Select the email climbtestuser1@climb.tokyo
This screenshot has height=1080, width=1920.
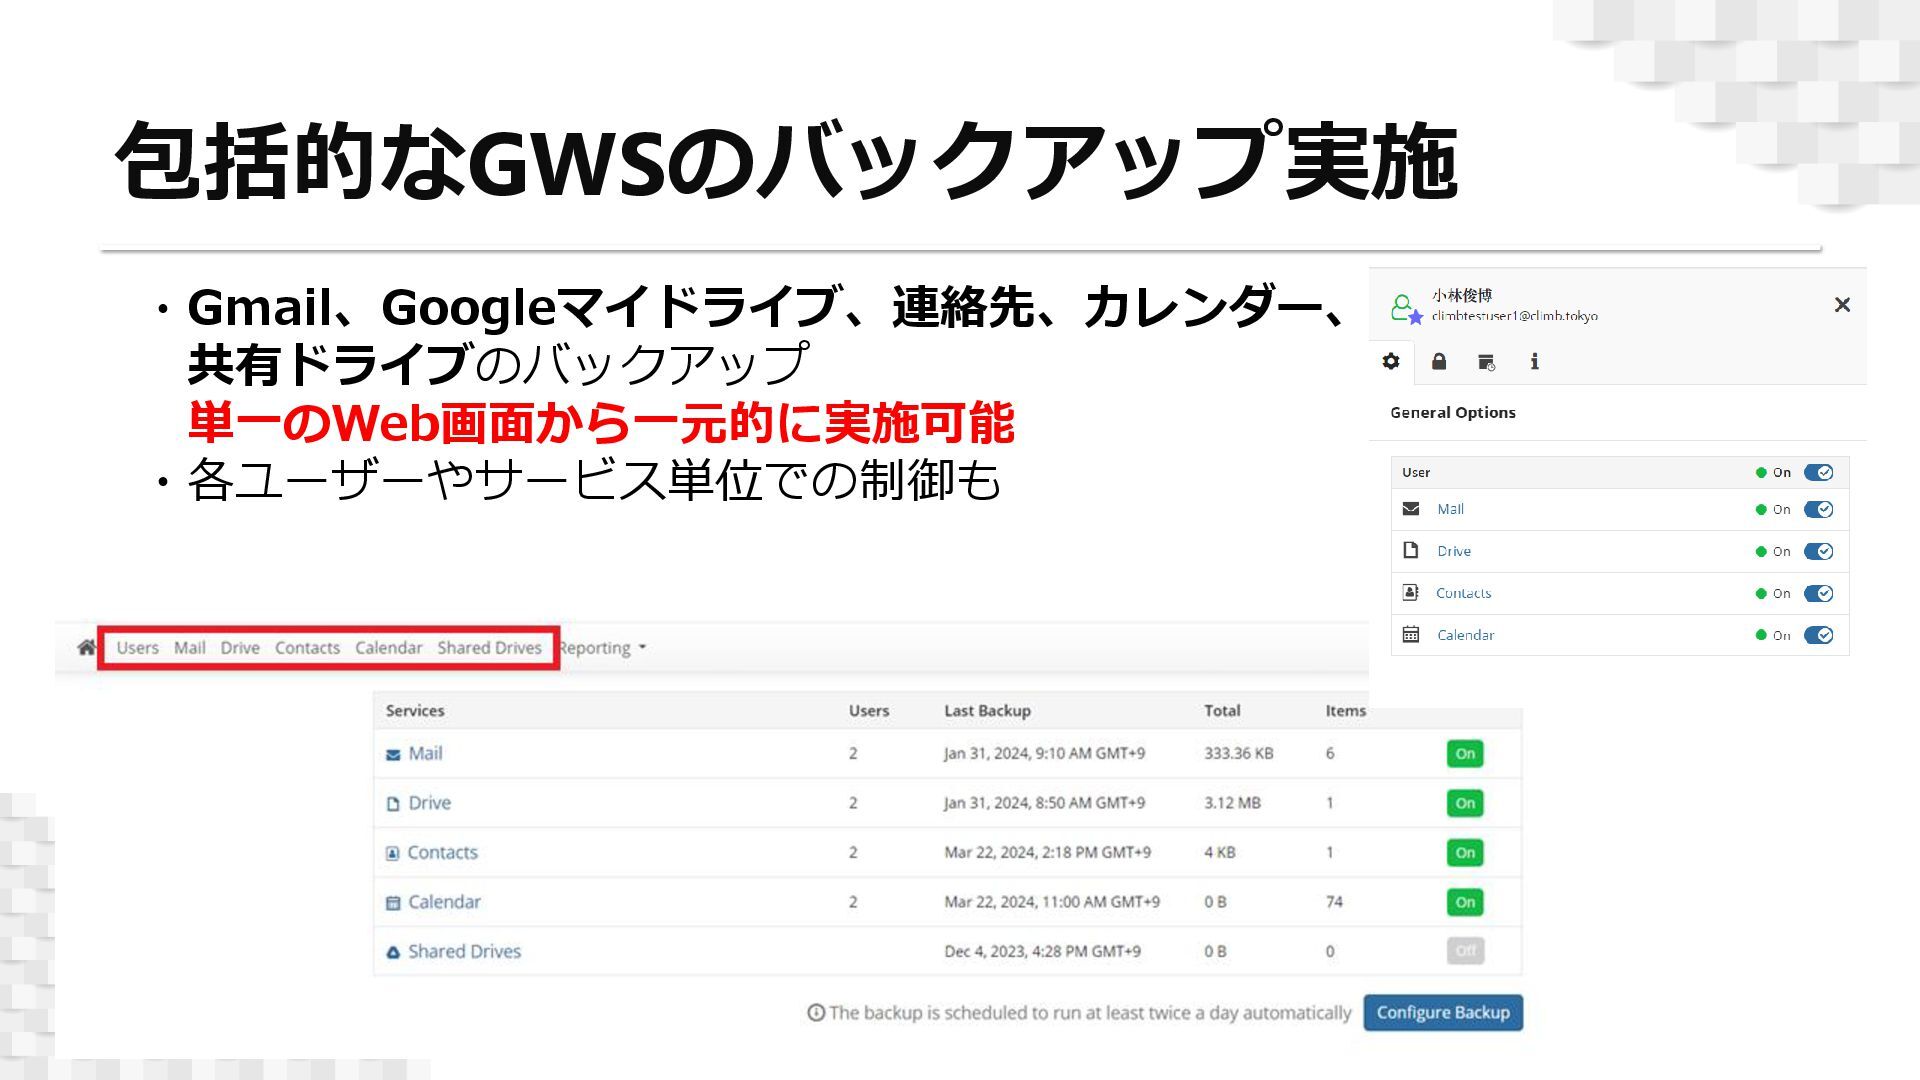click(x=1514, y=316)
